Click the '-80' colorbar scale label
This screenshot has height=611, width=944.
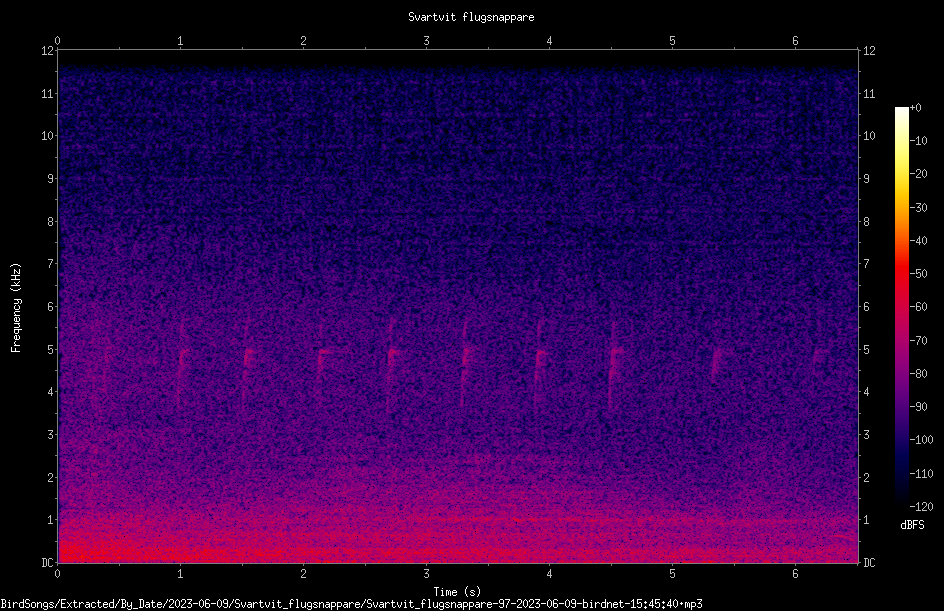tap(919, 374)
